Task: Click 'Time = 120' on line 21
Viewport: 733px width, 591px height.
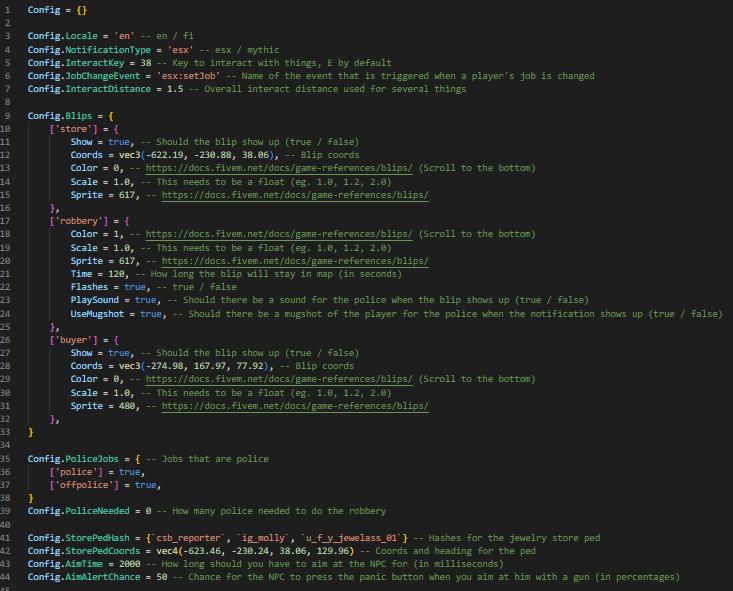Action: tap(98, 274)
